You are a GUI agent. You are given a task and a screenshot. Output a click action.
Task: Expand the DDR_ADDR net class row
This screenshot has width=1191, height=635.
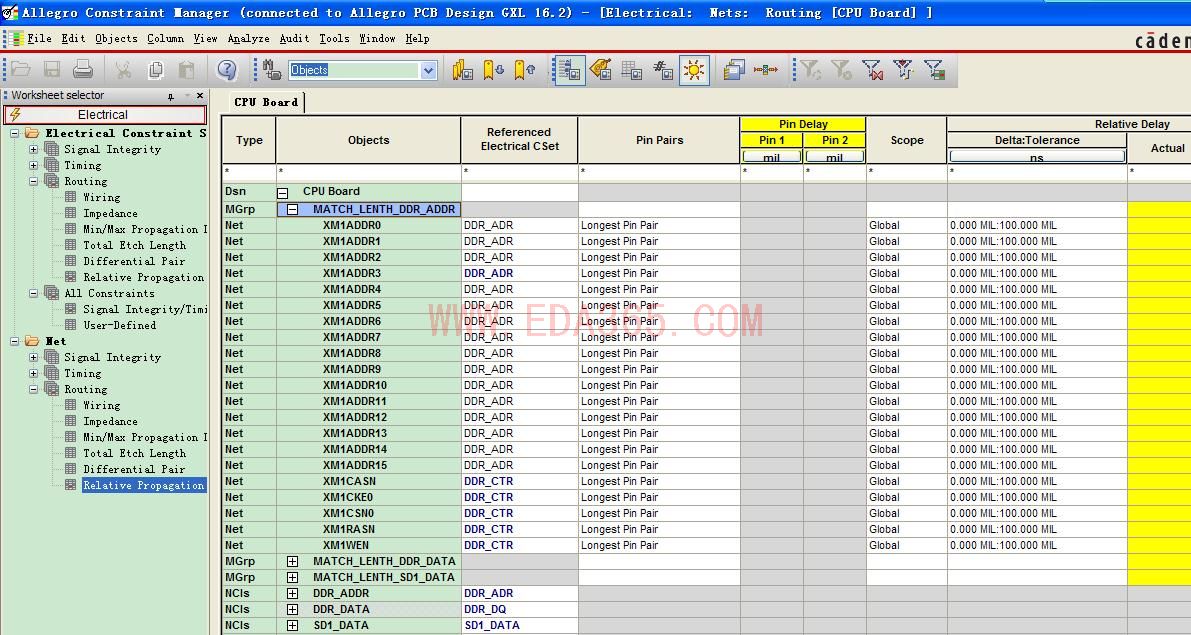tap(292, 593)
